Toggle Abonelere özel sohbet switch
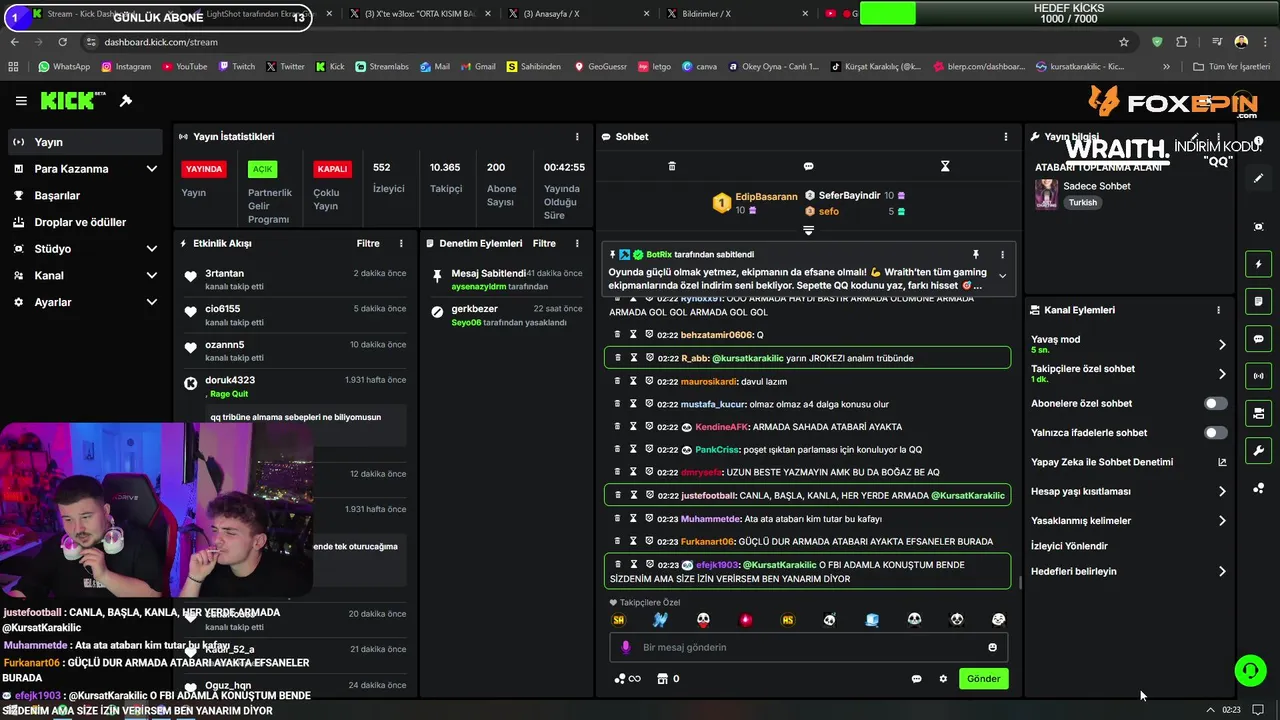Screen dimensions: 1280x720 (1215, 404)
